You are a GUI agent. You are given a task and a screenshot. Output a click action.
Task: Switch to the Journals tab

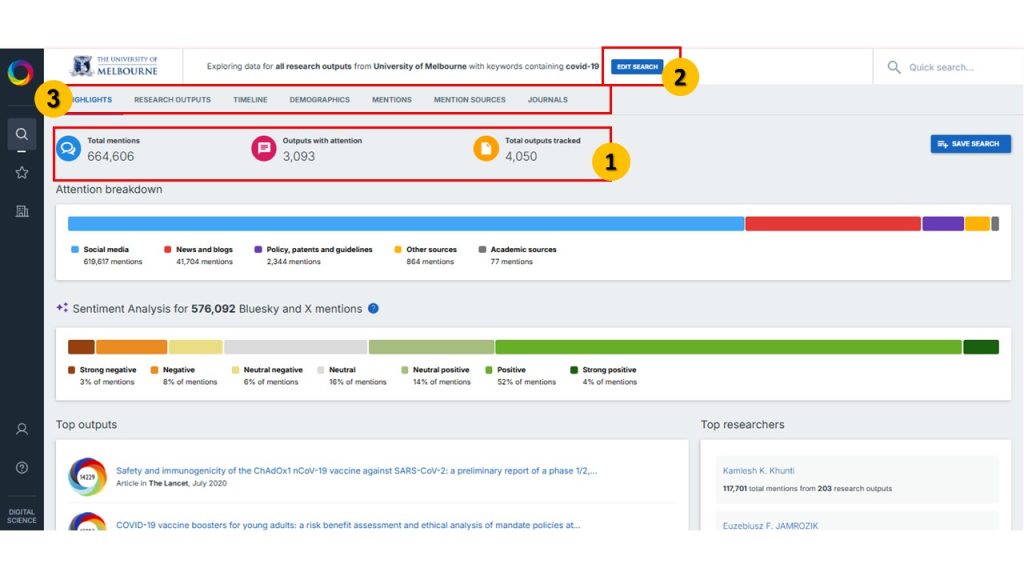547,100
